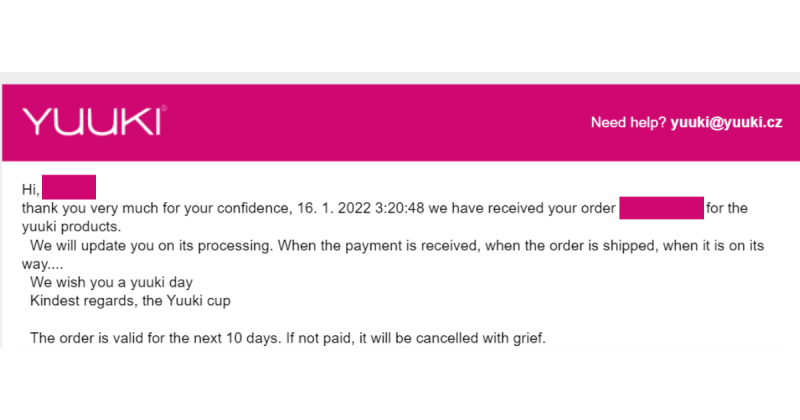Click the "Need help?" text
800x420 pixels.
coord(628,123)
